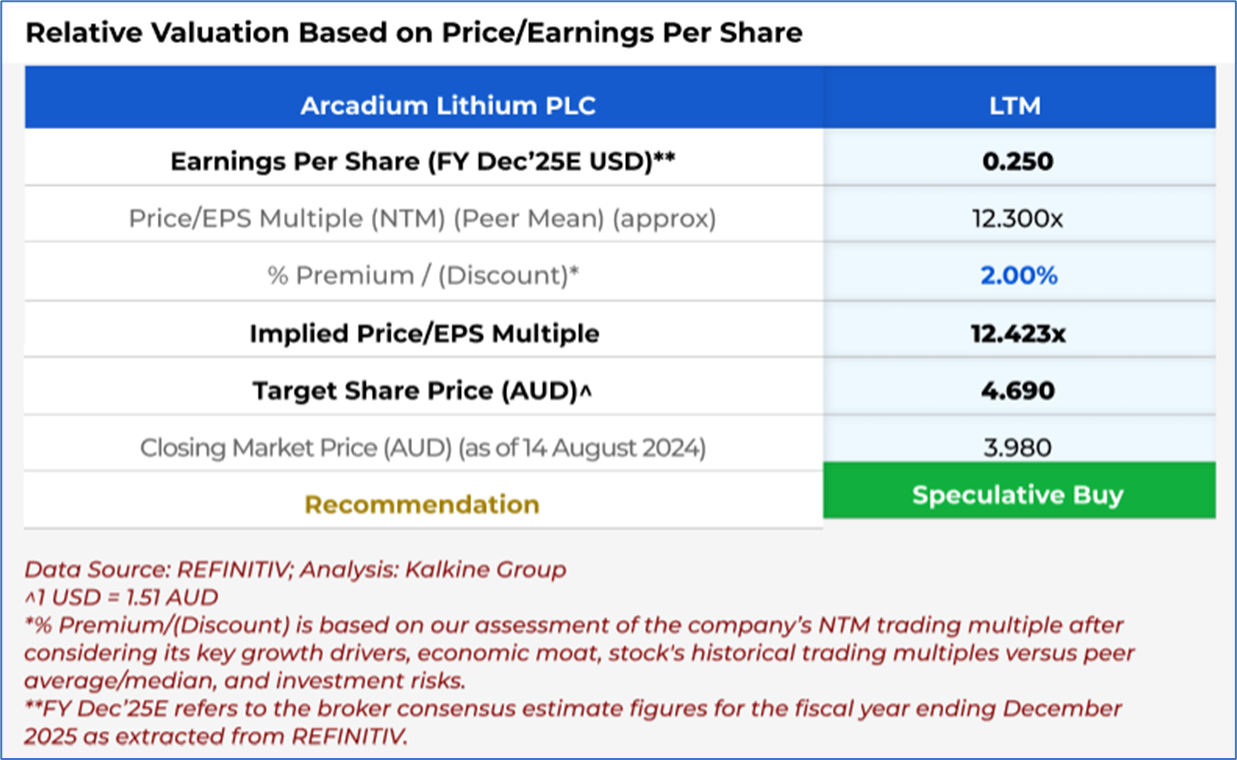Click the Relative Valuation title heading
The height and width of the screenshot is (760, 1237).
(413, 33)
